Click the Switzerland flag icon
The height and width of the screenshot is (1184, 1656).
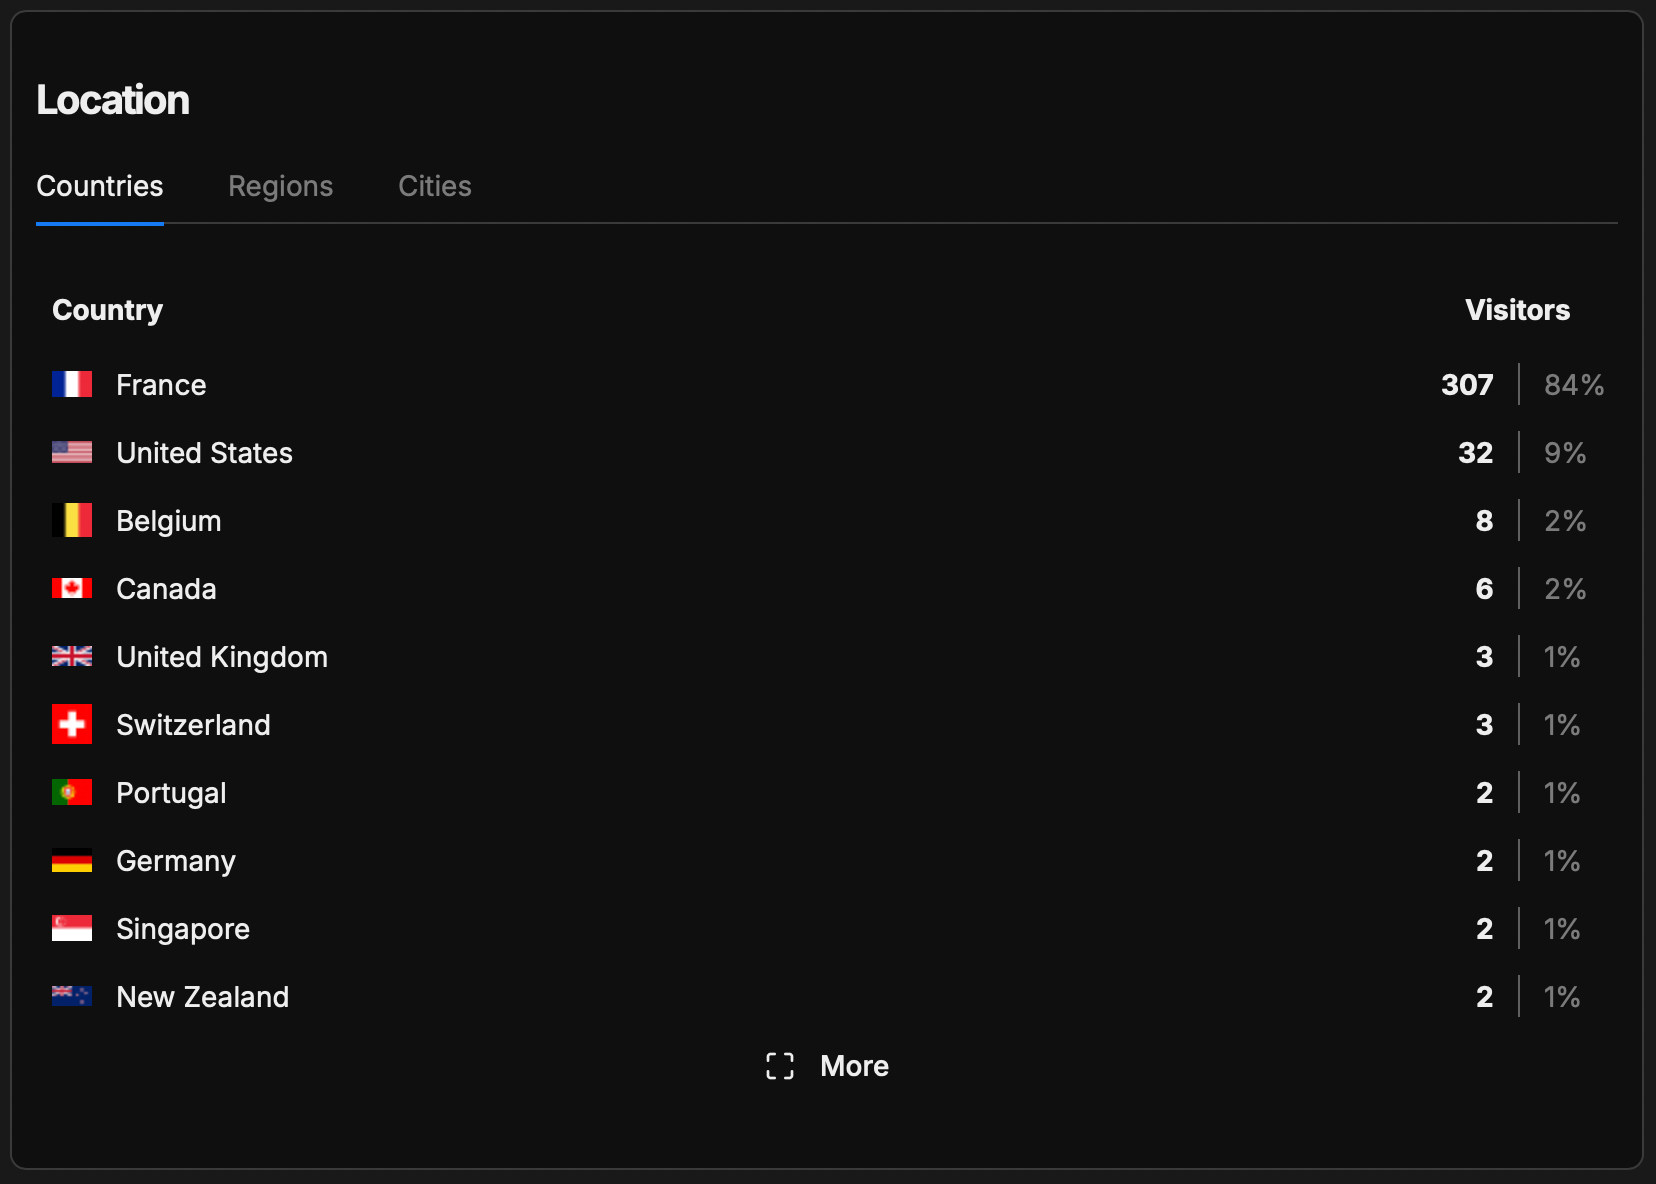72,725
